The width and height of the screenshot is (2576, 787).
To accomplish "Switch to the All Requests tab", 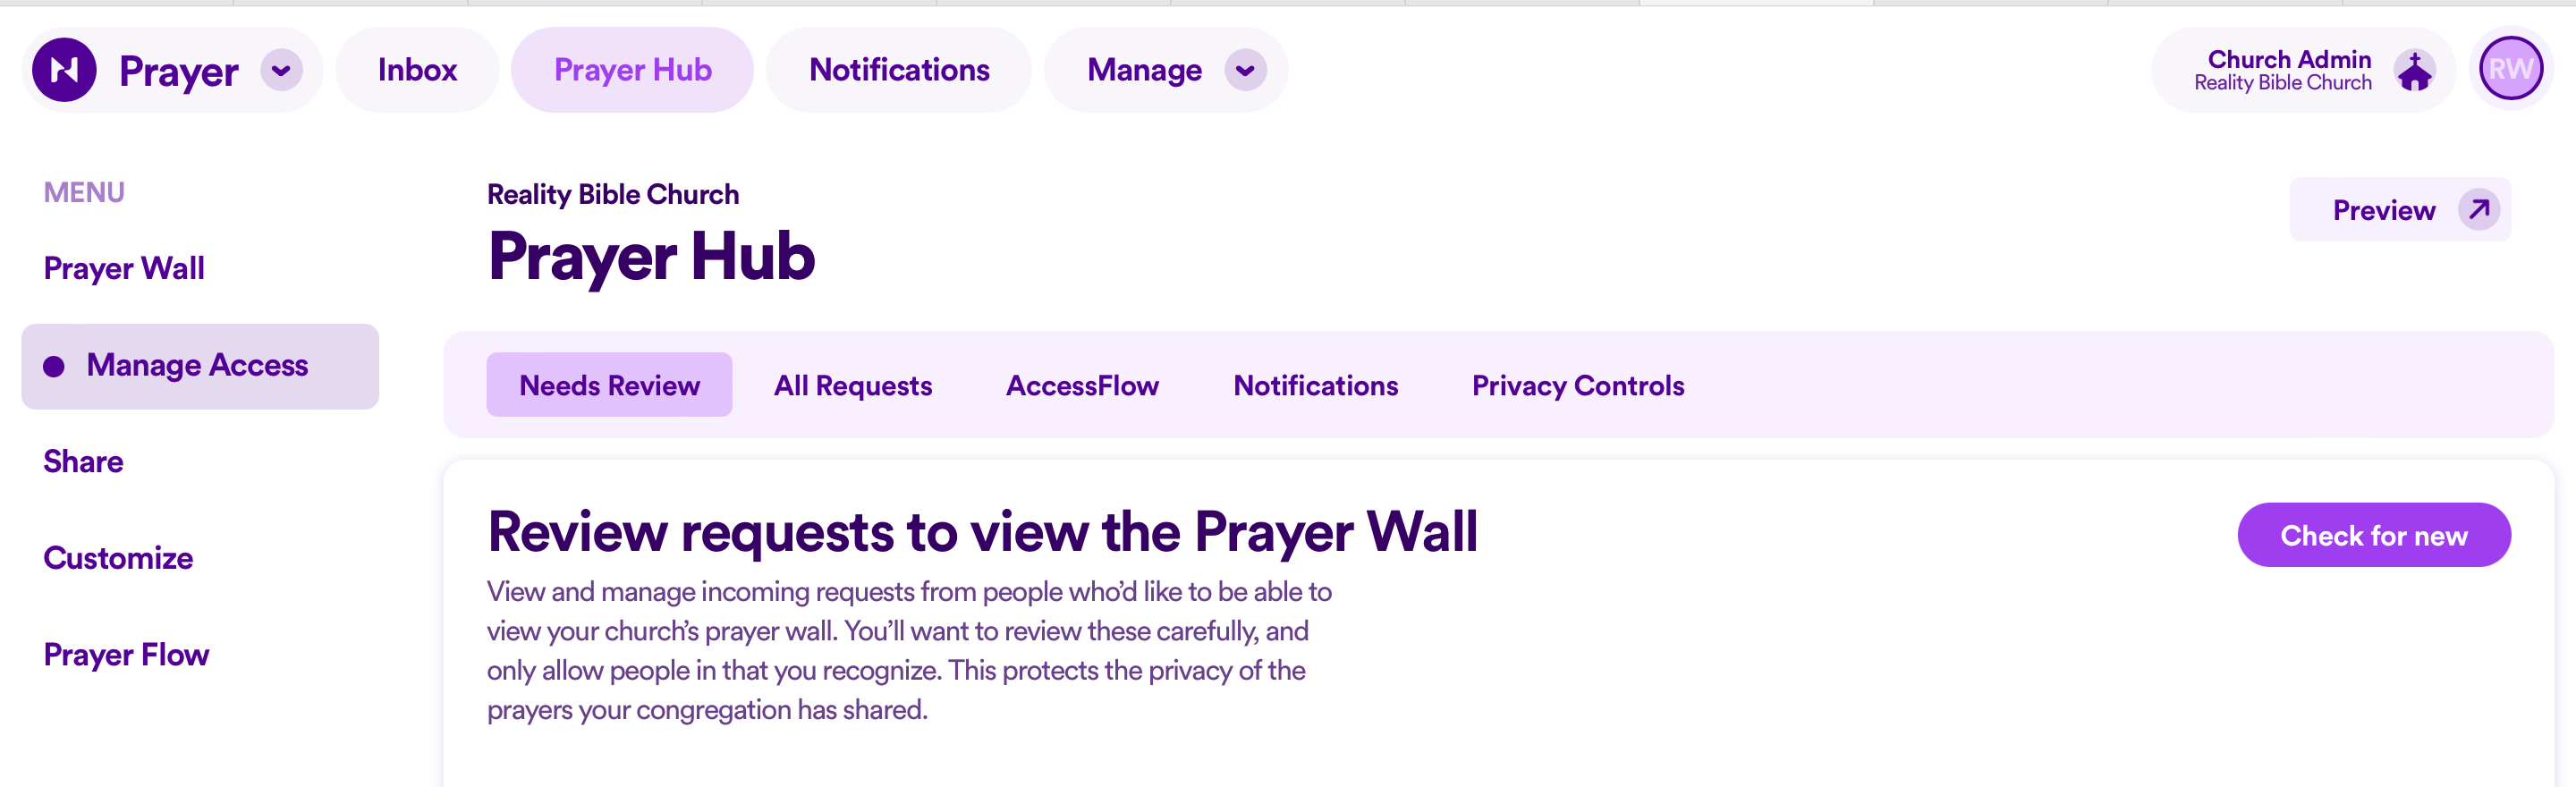I will (852, 385).
